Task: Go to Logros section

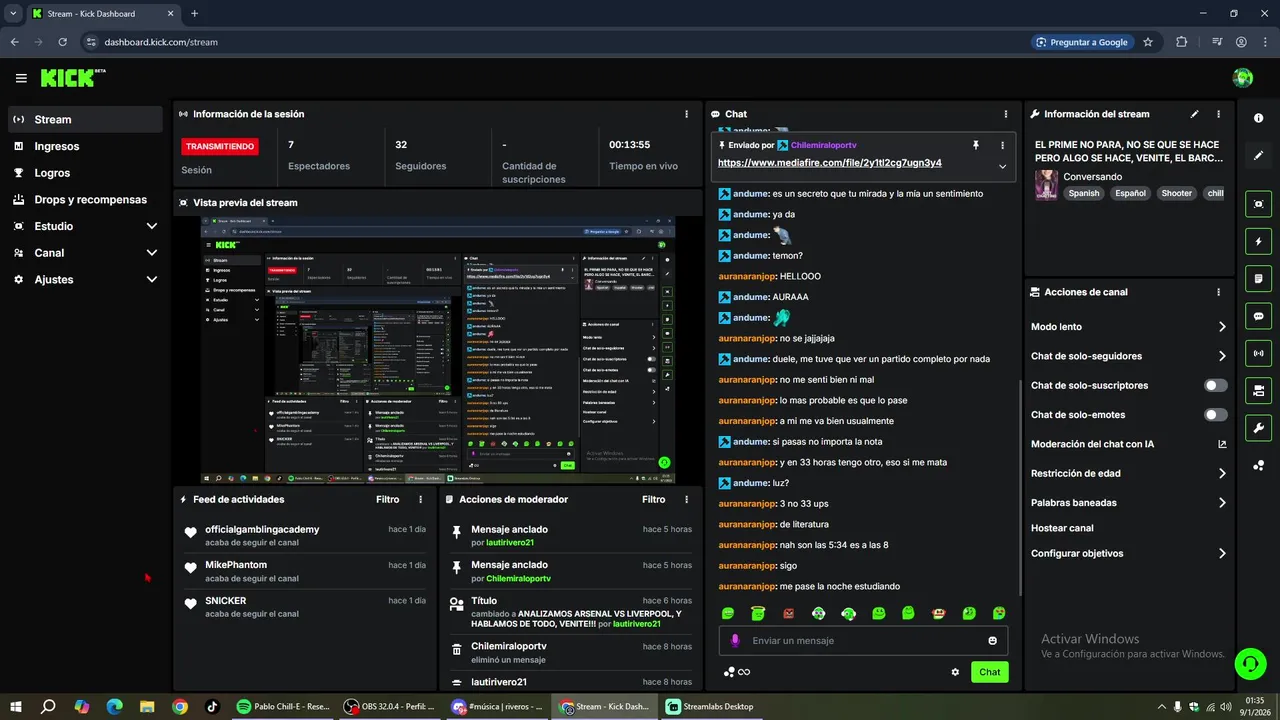Action: click(85, 173)
